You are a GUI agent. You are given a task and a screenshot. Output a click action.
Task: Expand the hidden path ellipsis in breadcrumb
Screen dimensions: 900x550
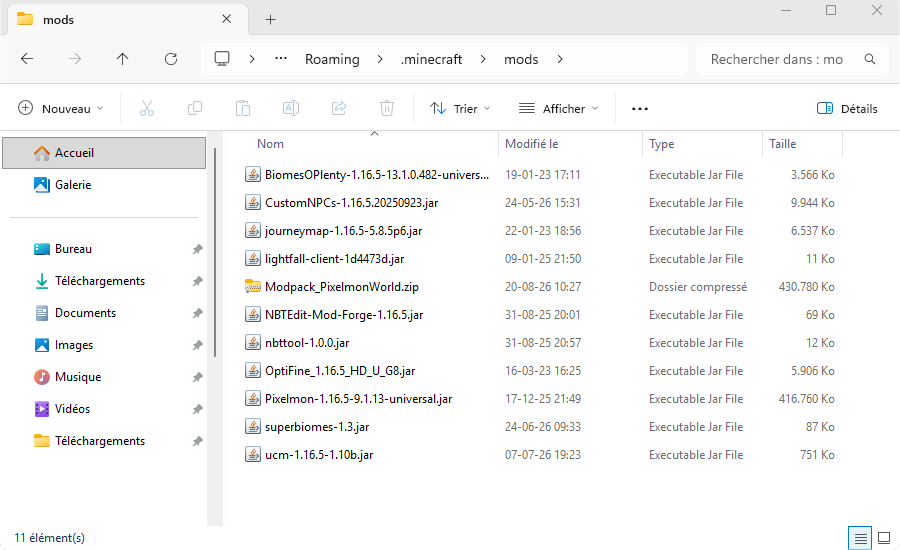pyautogui.click(x=281, y=59)
